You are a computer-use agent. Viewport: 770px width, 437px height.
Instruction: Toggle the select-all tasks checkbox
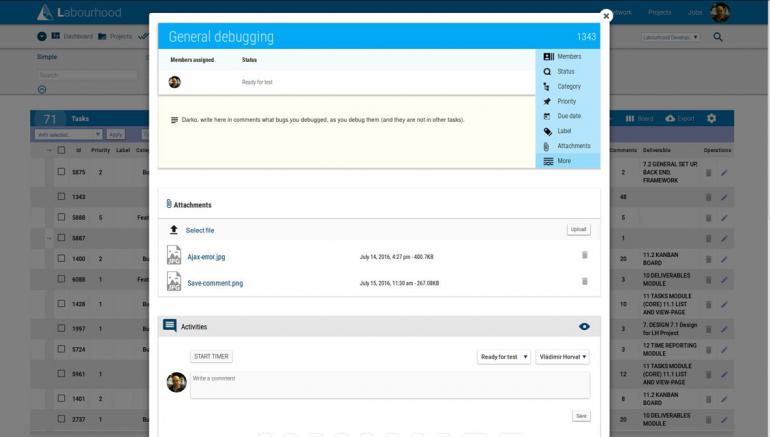[61, 150]
